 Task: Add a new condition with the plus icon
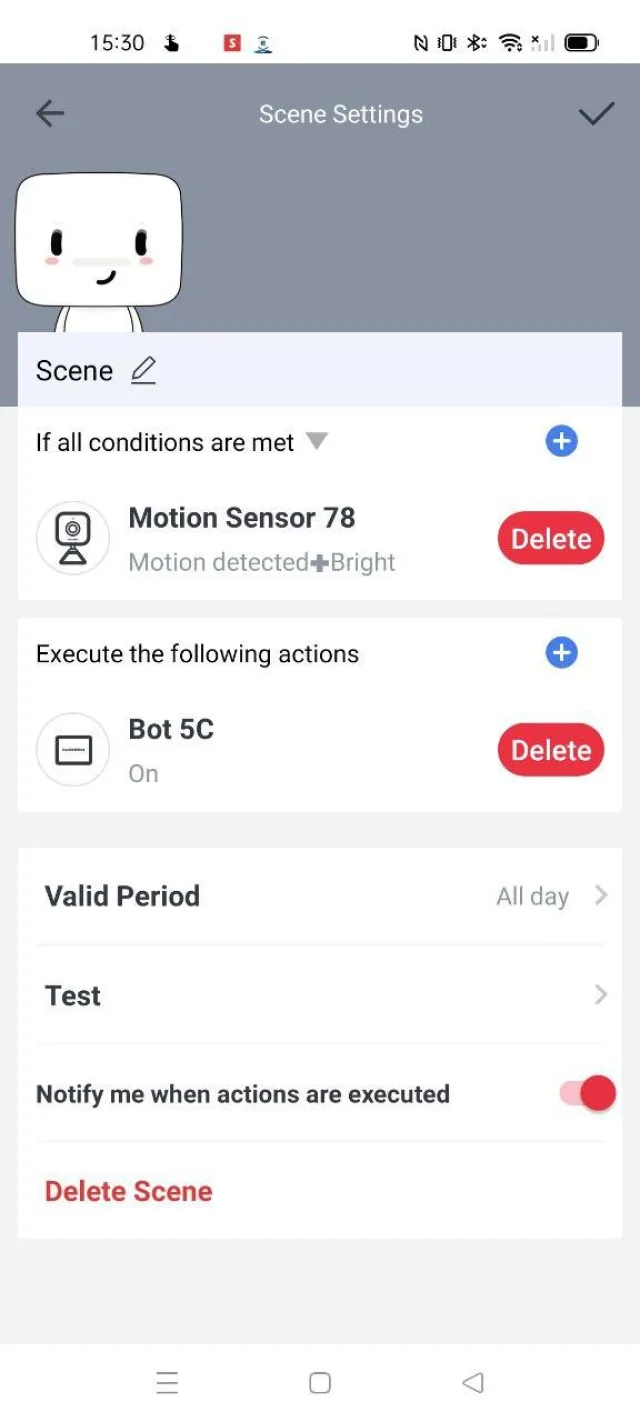(561, 441)
